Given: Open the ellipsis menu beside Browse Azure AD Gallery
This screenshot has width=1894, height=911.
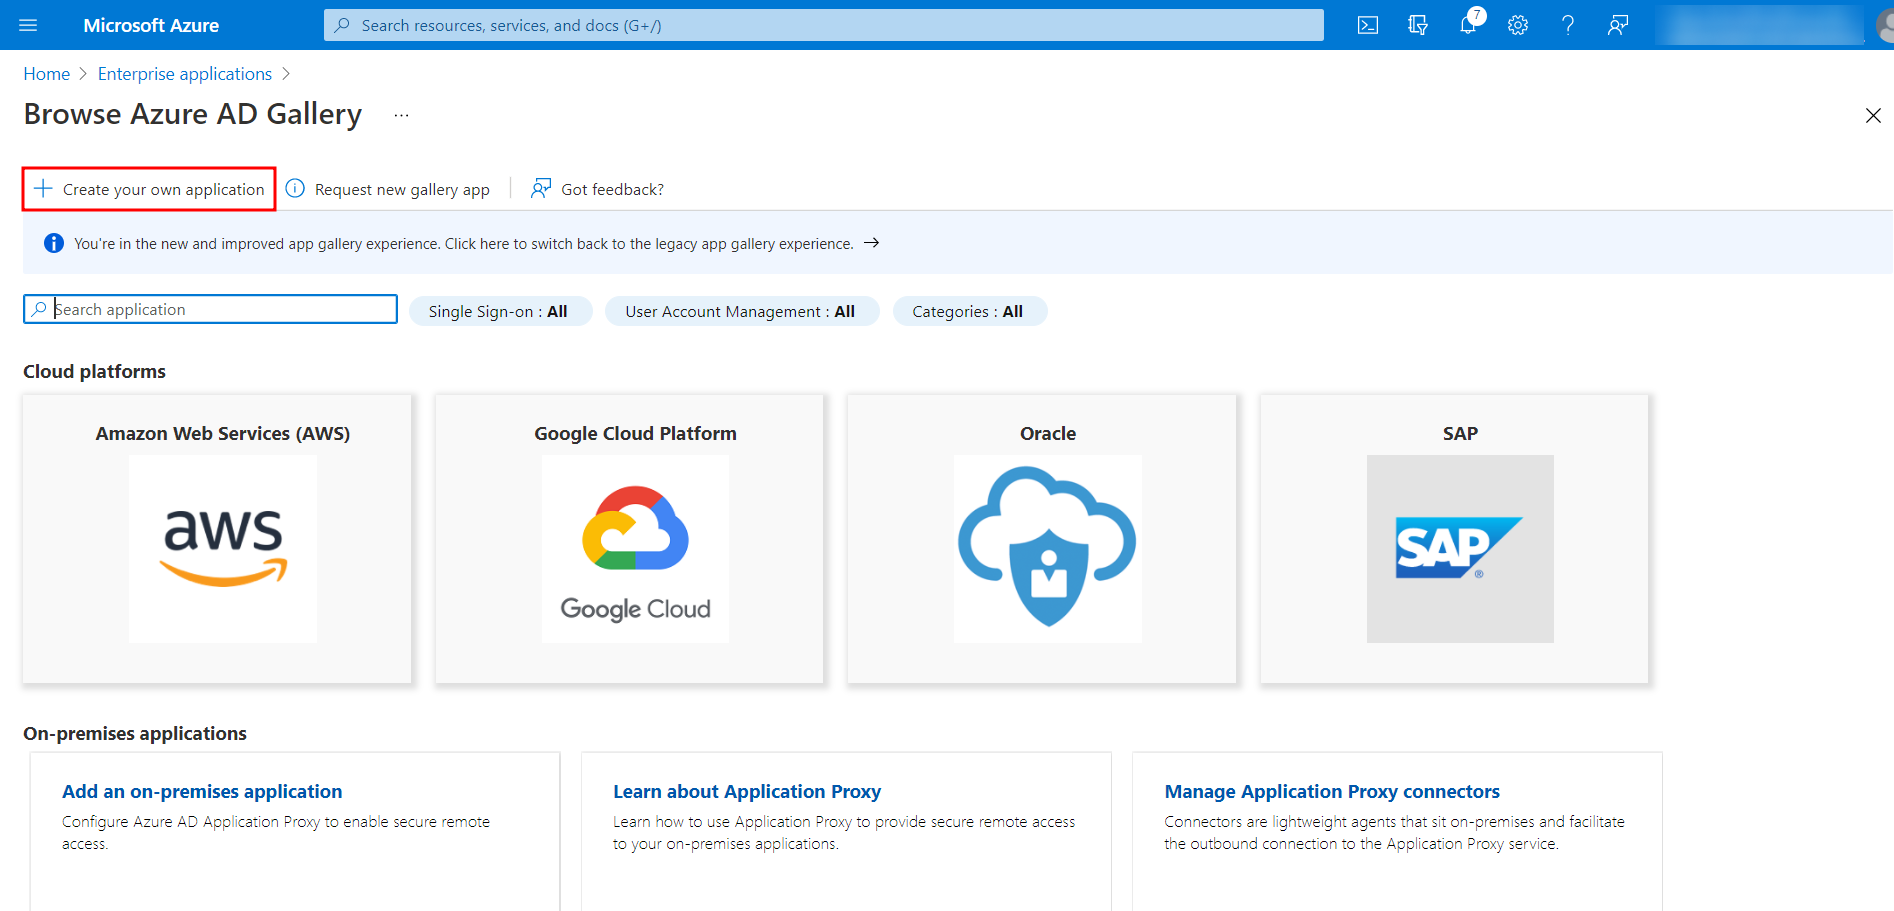Looking at the screenshot, I should pyautogui.click(x=401, y=115).
